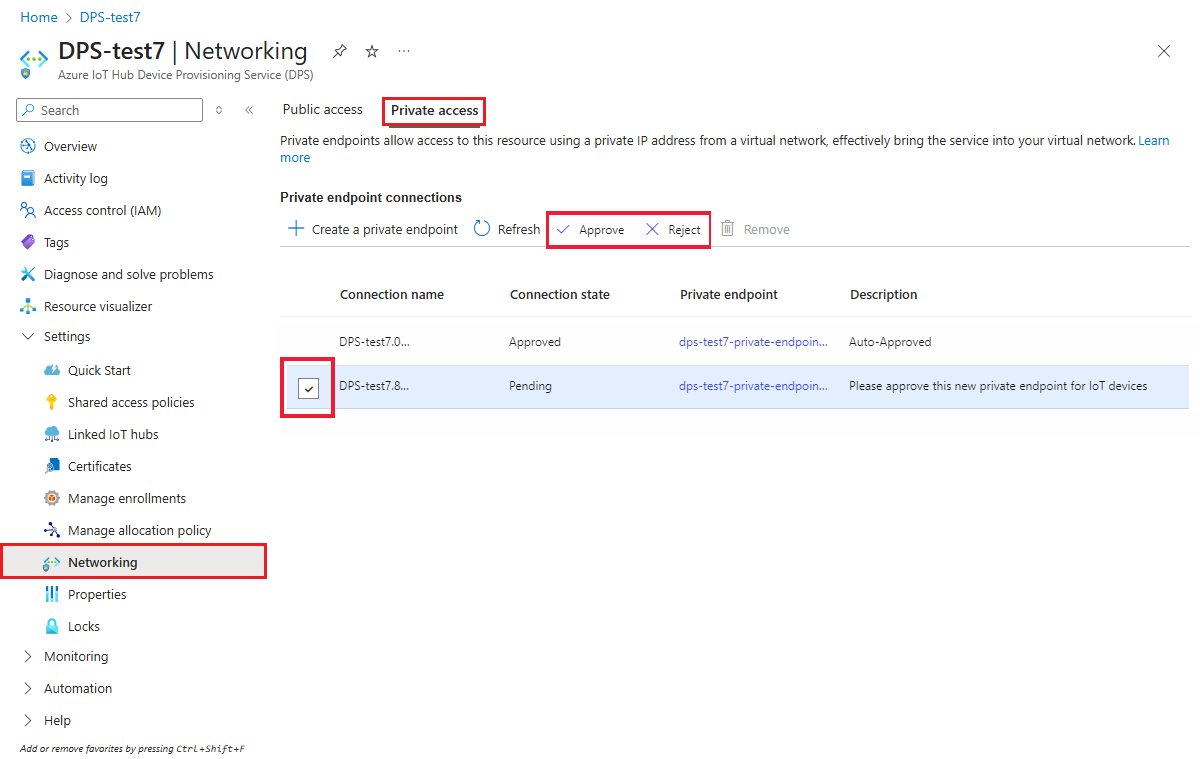This screenshot has width=1200, height=759.
Task: Expand the Automation section
Action: pos(77,688)
